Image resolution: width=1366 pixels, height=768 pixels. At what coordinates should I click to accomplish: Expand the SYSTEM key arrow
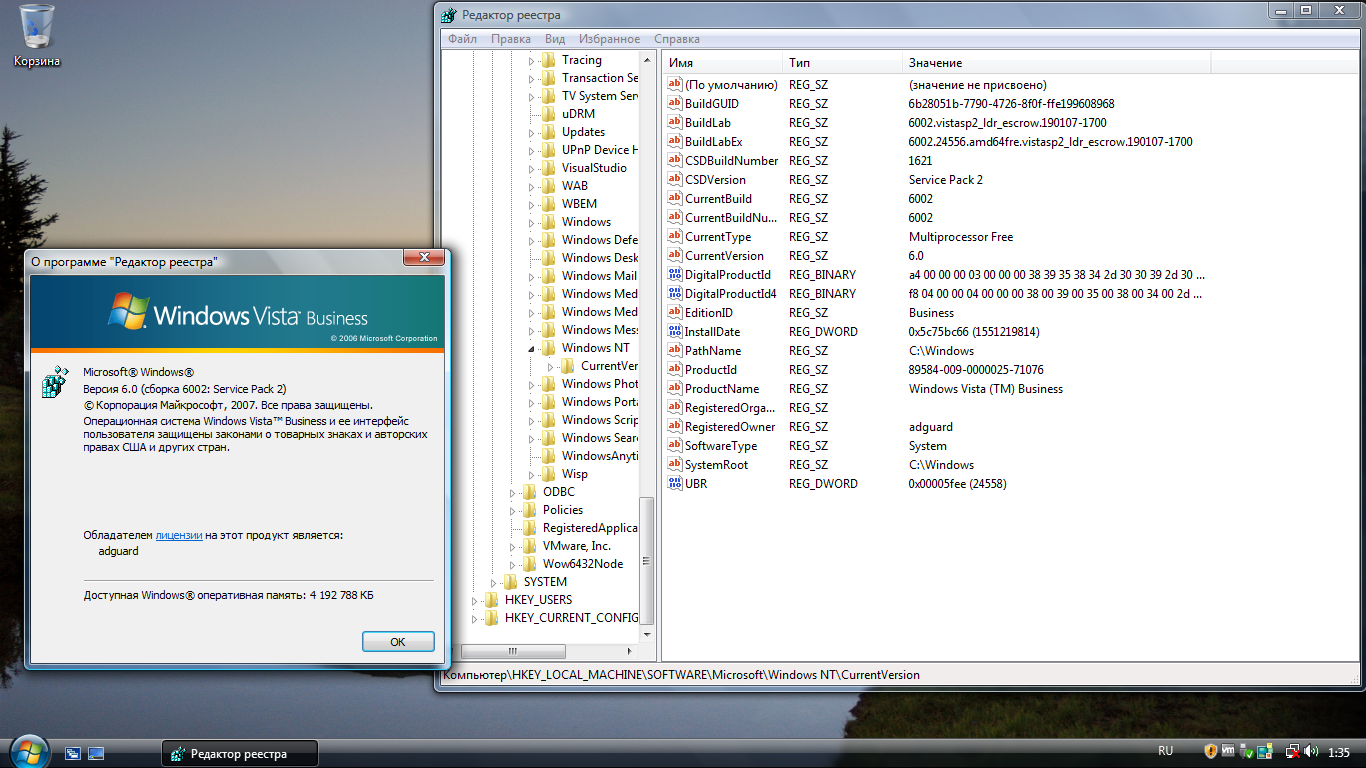point(494,582)
